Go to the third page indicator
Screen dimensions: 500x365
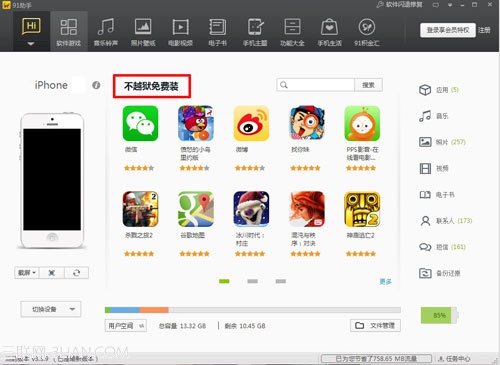pos(281,281)
